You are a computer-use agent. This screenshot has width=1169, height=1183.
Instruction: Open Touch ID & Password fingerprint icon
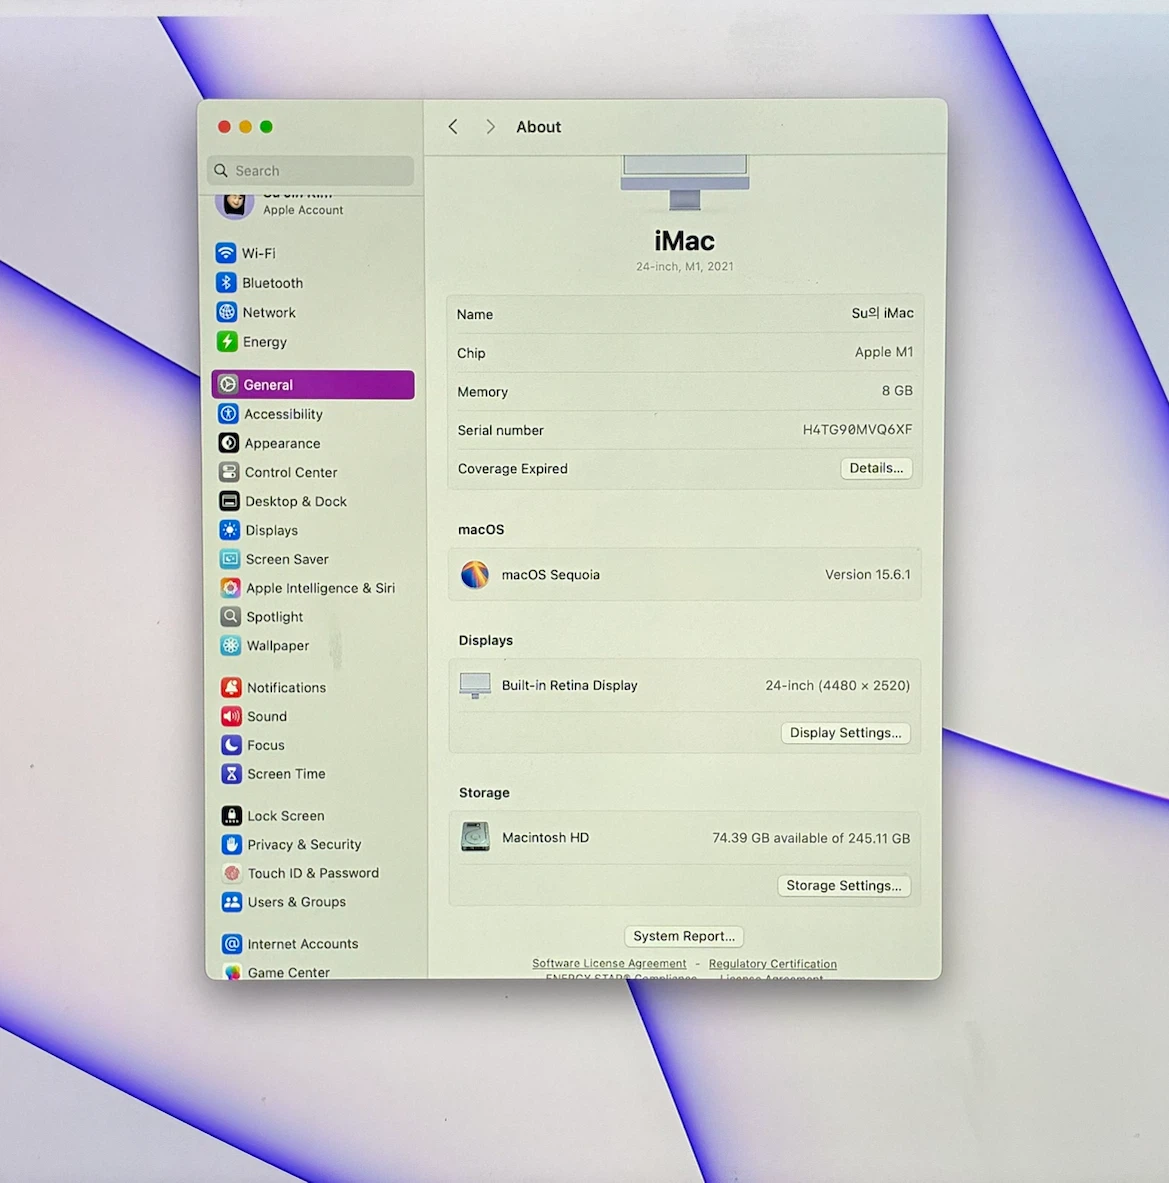click(x=232, y=873)
